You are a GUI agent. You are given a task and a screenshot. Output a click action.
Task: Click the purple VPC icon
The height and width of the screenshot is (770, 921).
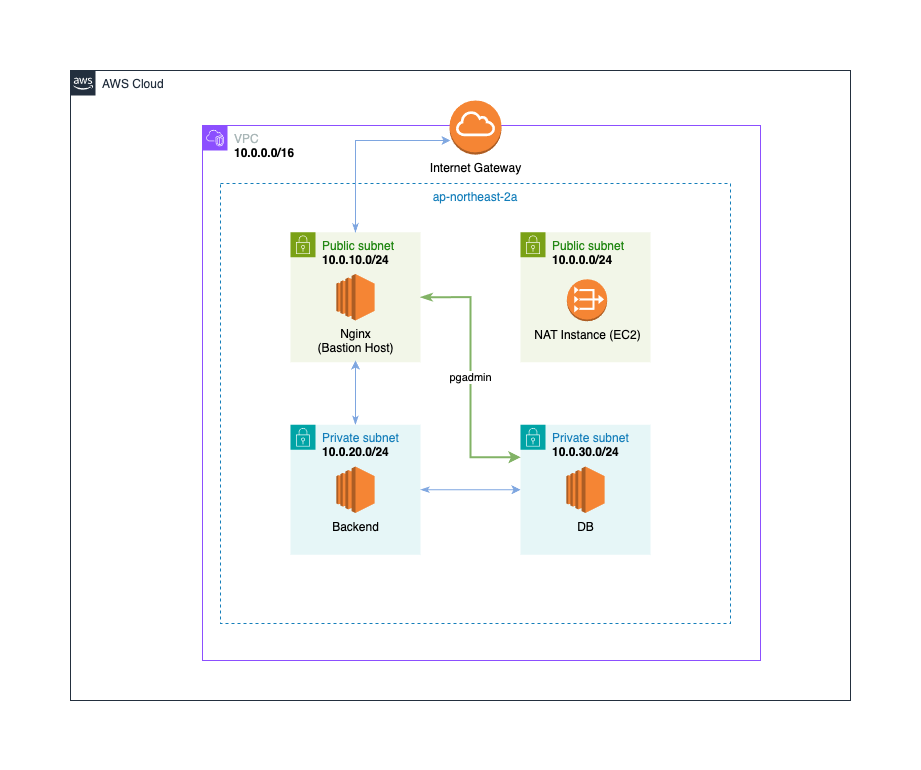(x=215, y=138)
